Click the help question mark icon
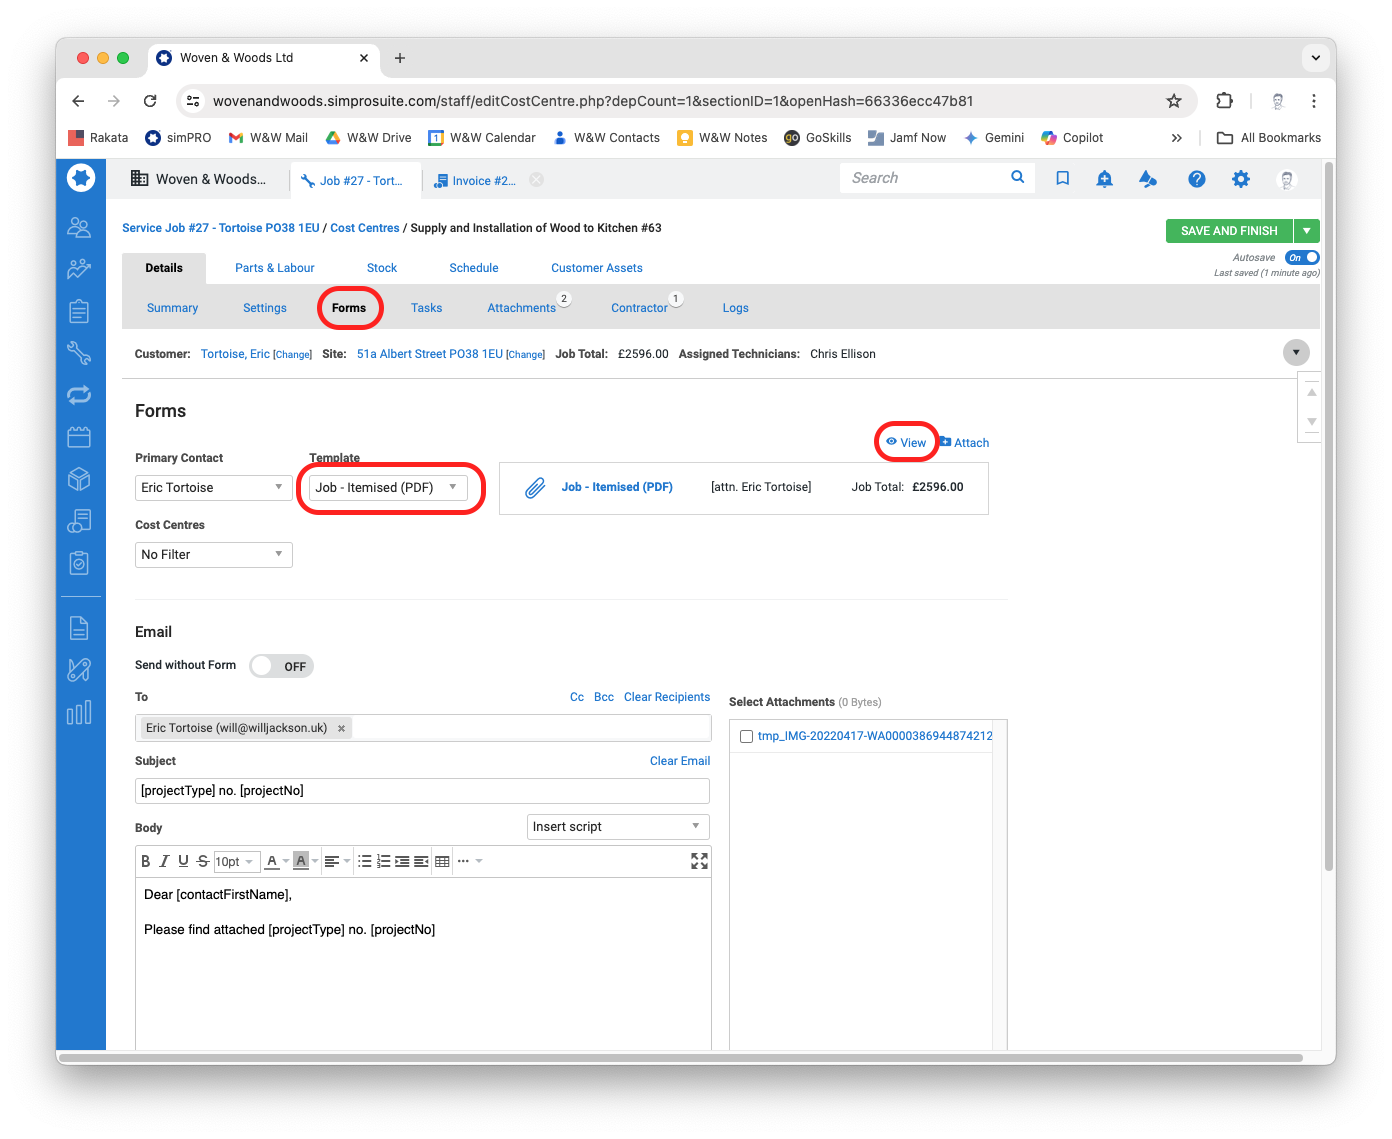The width and height of the screenshot is (1392, 1139). [x=1196, y=179]
